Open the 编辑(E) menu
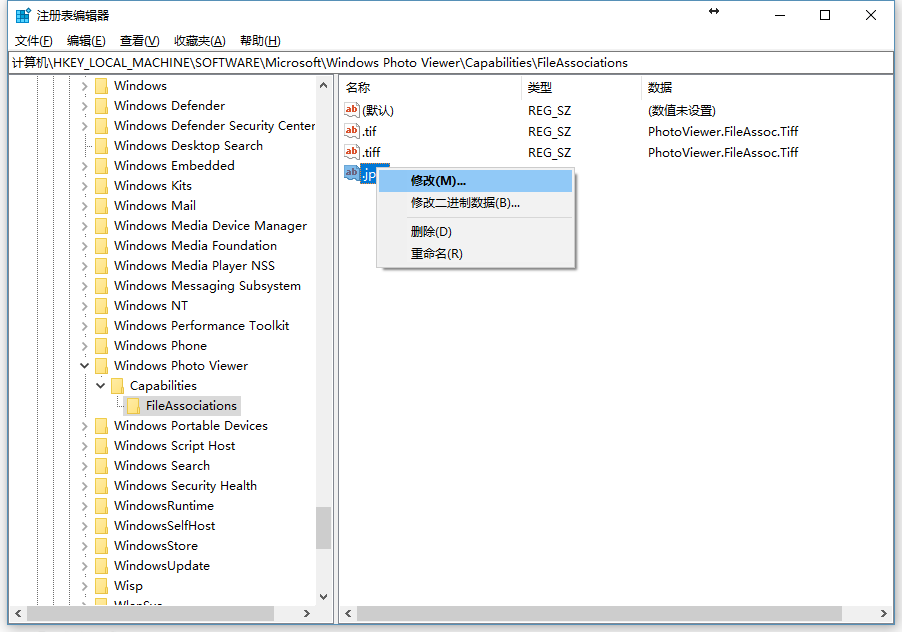 point(86,41)
